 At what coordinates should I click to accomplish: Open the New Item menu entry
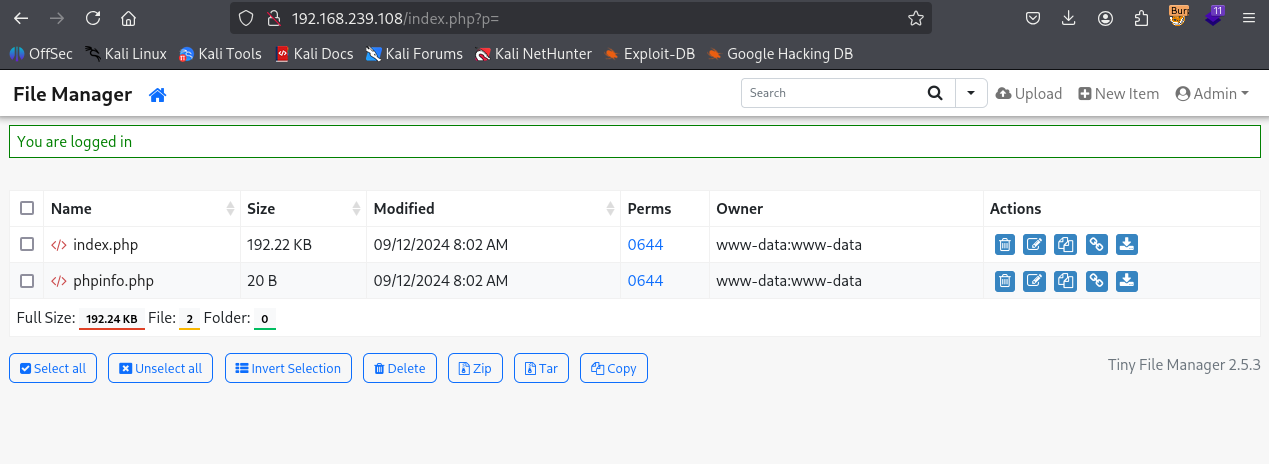point(1118,93)
